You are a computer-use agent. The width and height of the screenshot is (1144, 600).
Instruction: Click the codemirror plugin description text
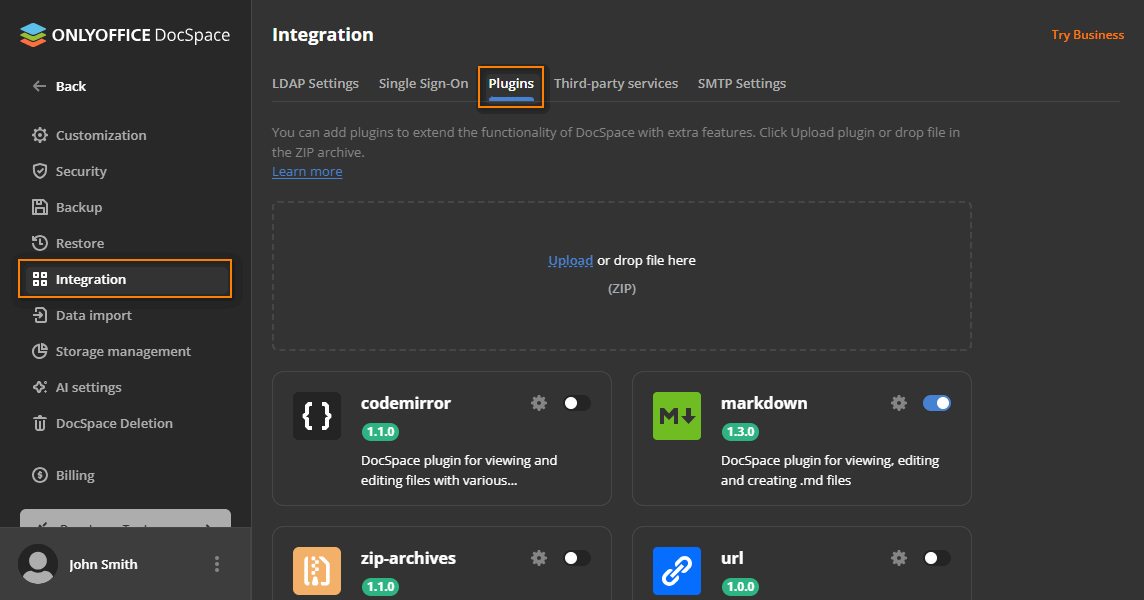click(x=459, y=470)
